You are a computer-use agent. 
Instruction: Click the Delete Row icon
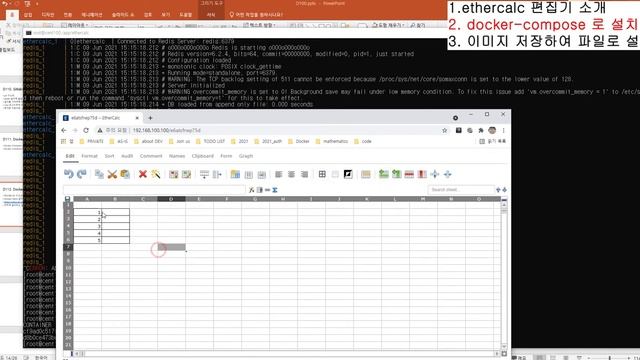[409, 174]
